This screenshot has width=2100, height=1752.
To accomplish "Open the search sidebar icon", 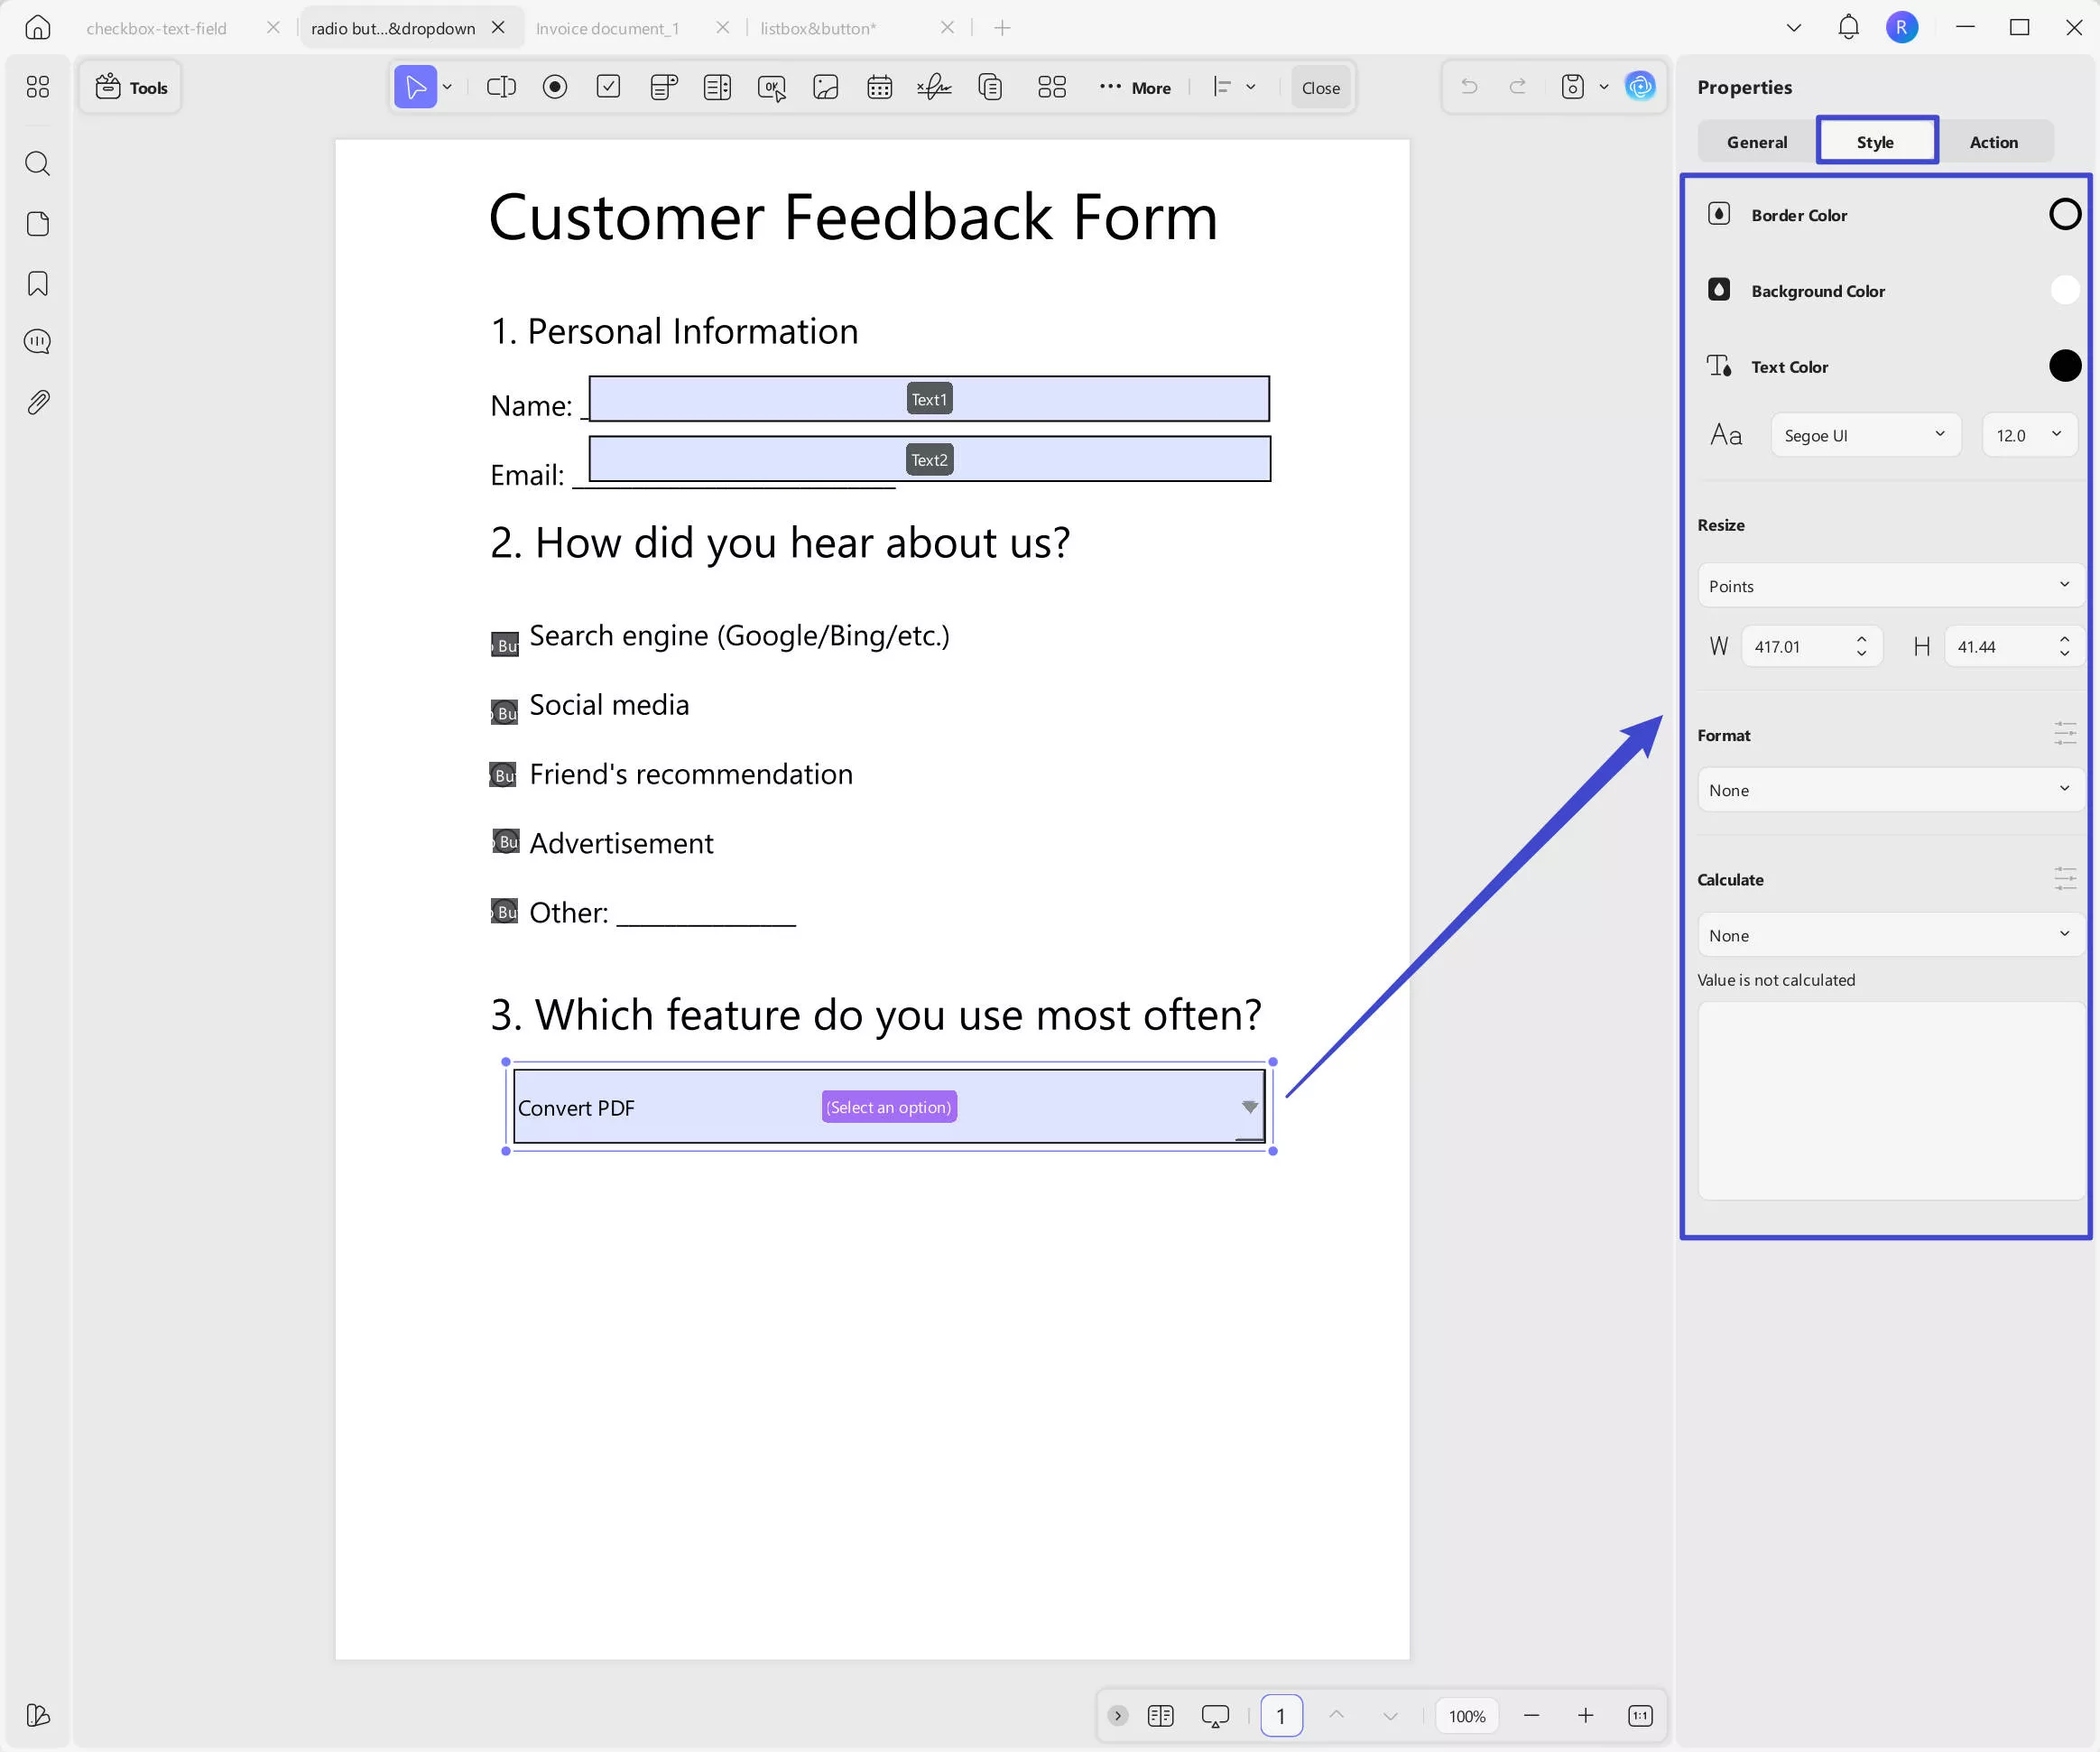I will tap(38, 163).
